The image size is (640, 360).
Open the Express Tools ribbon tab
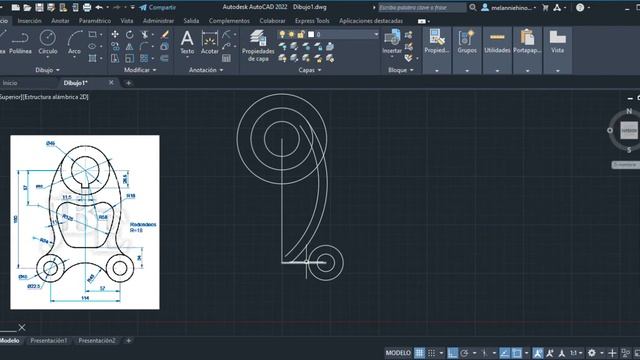[312, 21]
